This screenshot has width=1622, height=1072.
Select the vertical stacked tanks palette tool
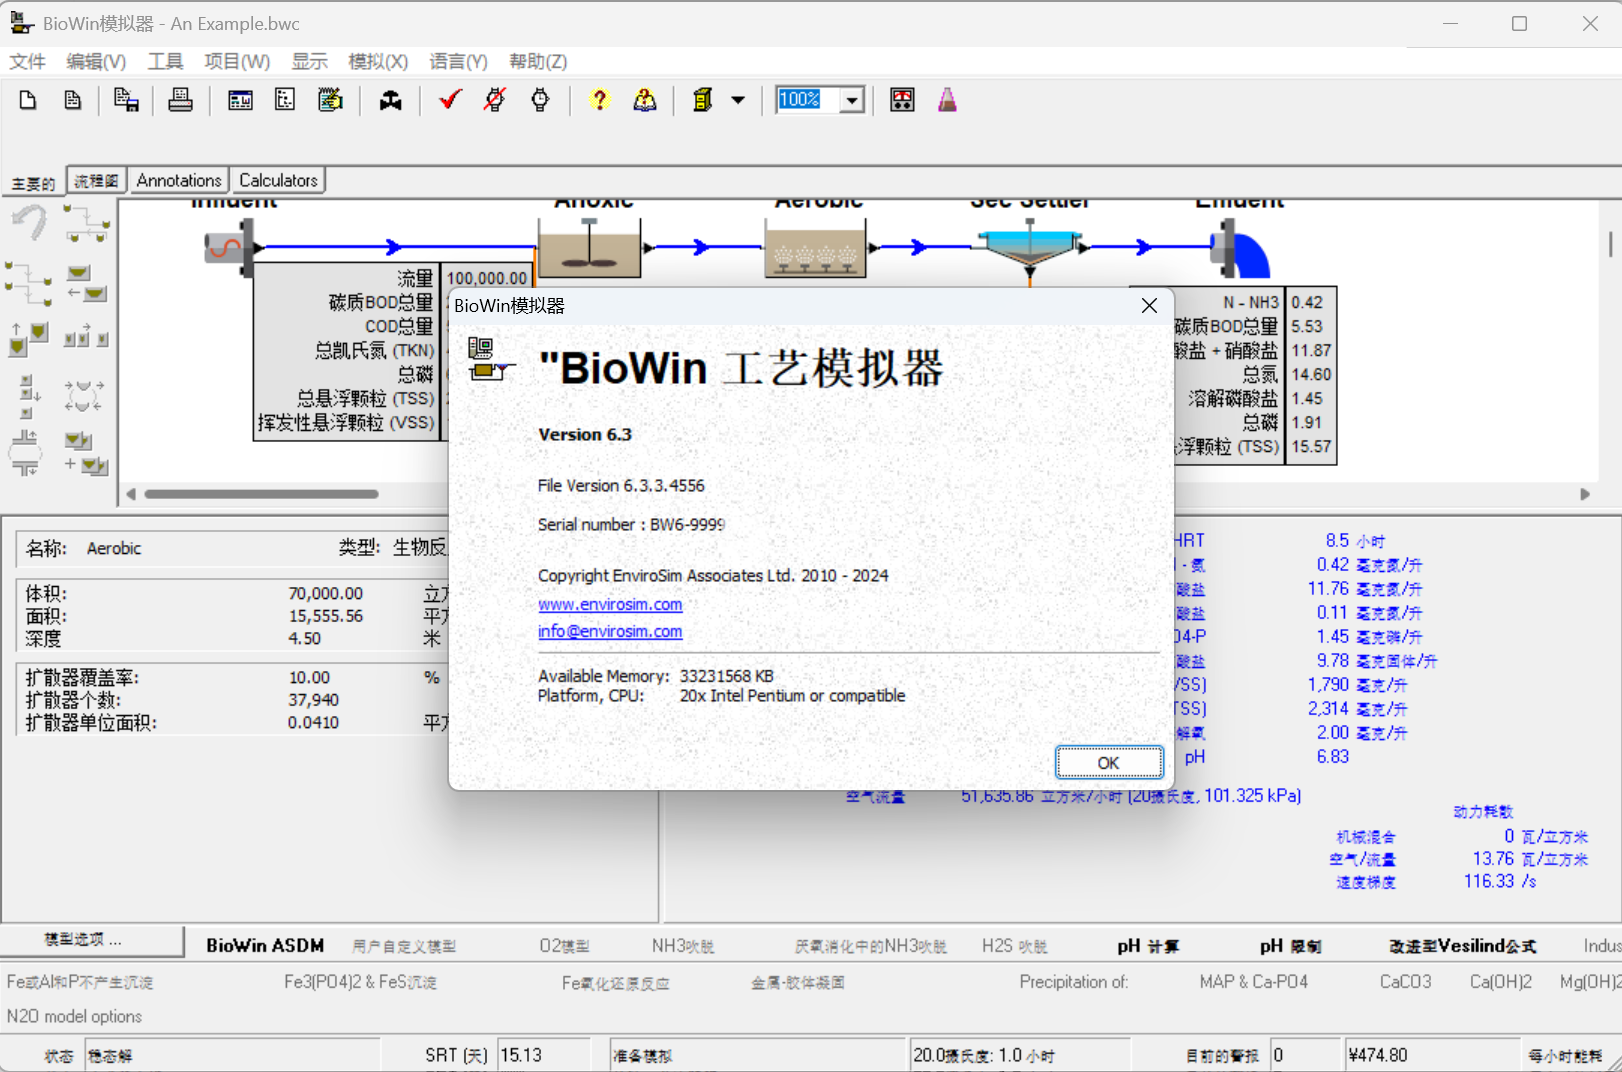(28, 397)
